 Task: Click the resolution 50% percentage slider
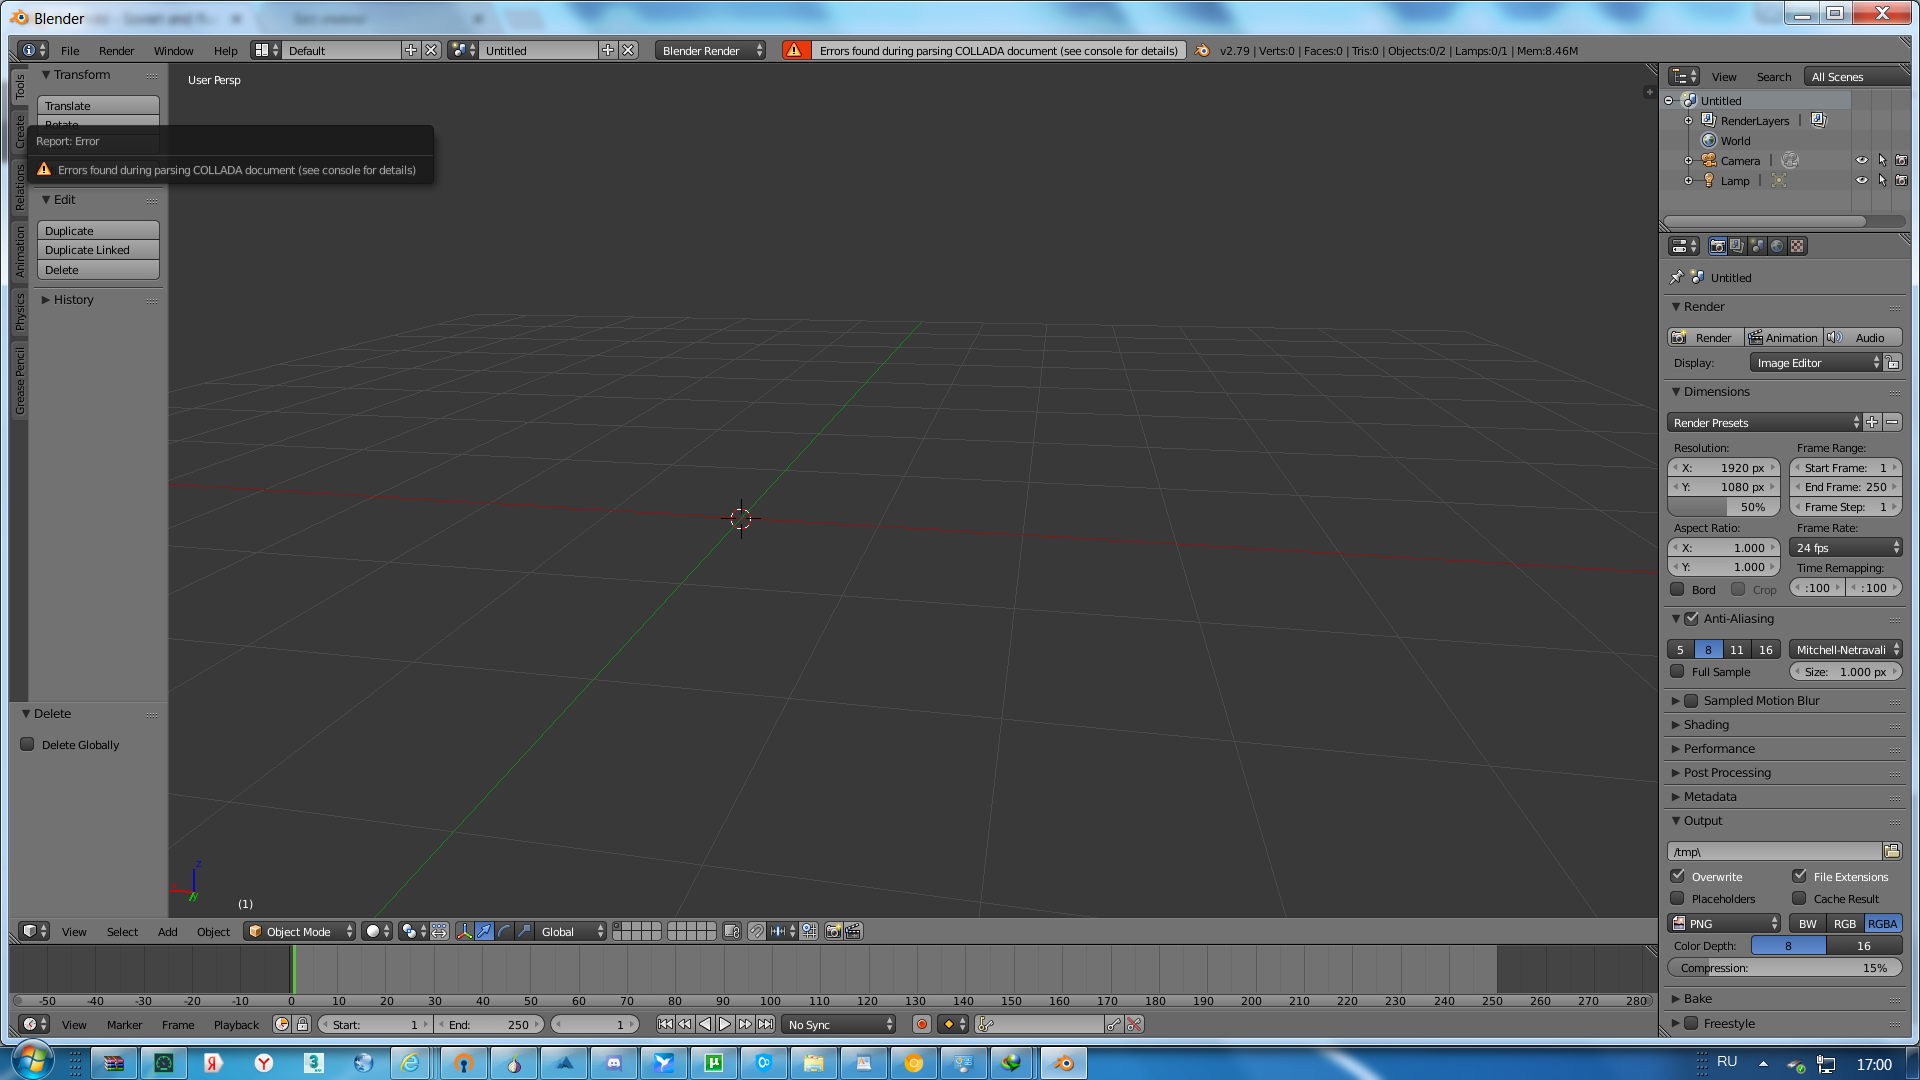tap(1723, 507)
